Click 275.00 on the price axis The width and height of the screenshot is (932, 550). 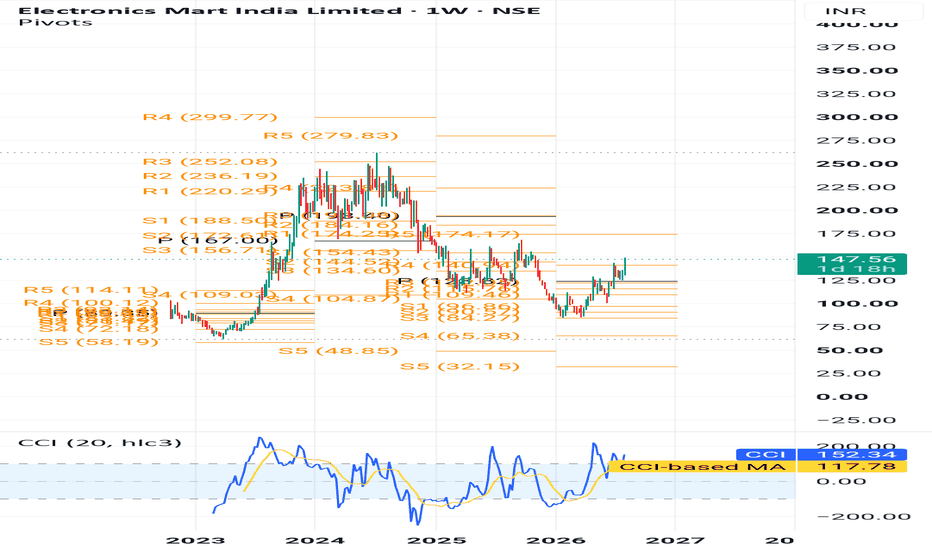pos(856,141)
